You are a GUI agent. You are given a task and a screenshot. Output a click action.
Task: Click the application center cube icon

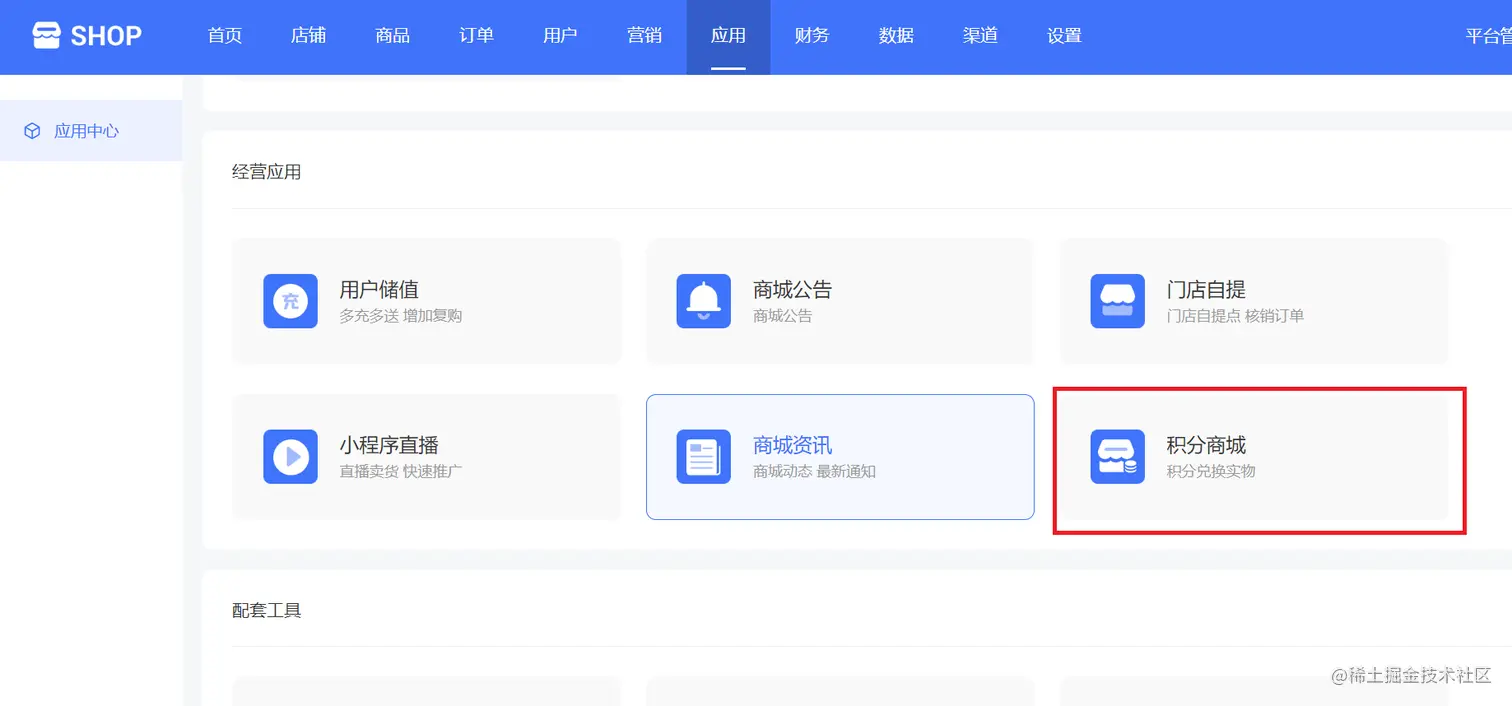pos(32,131)
